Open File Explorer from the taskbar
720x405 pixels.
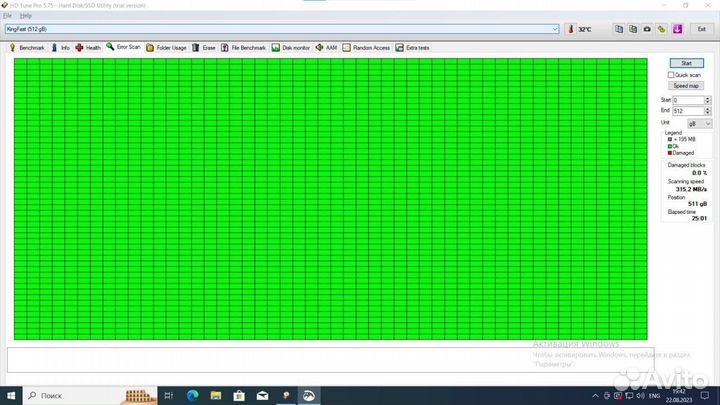pyautogui.click(x=216, y=395)
